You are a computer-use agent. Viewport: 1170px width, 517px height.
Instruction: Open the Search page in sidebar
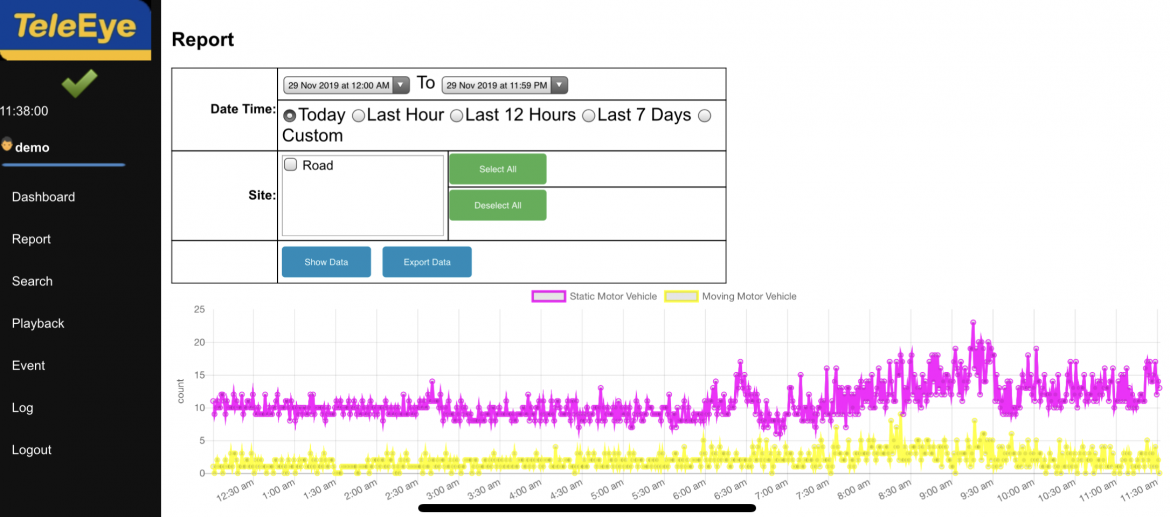pos(32,281)
